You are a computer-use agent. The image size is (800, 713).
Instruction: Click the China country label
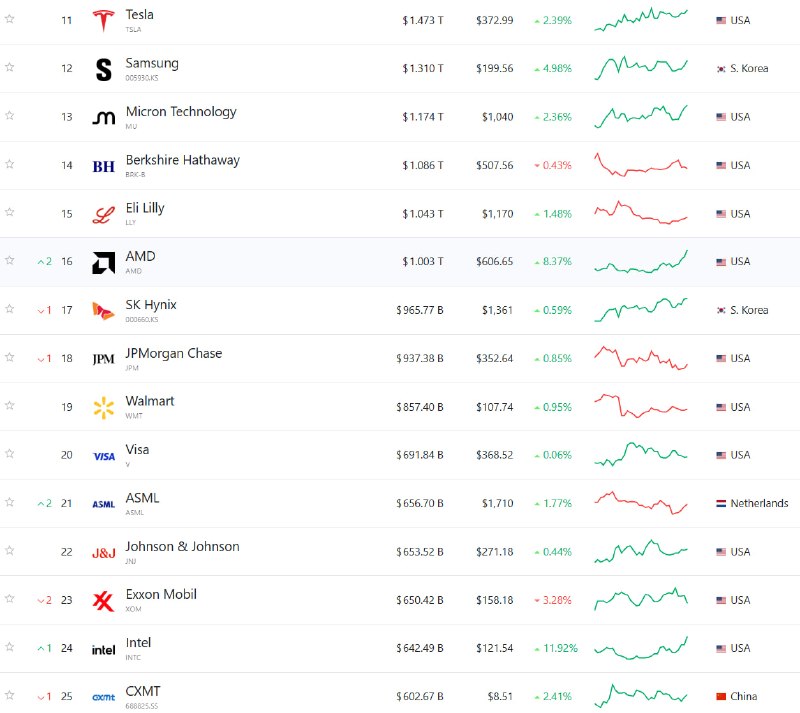coord(743,696)
